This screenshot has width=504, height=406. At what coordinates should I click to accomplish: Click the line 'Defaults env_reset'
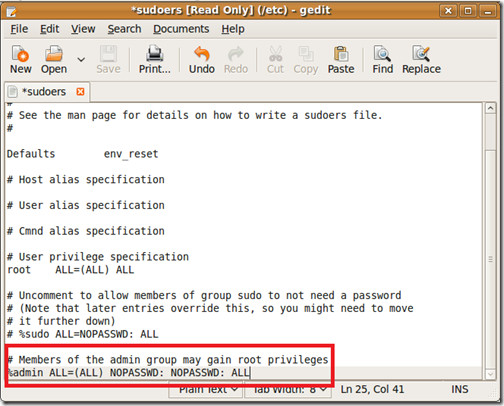coord(82,154)
